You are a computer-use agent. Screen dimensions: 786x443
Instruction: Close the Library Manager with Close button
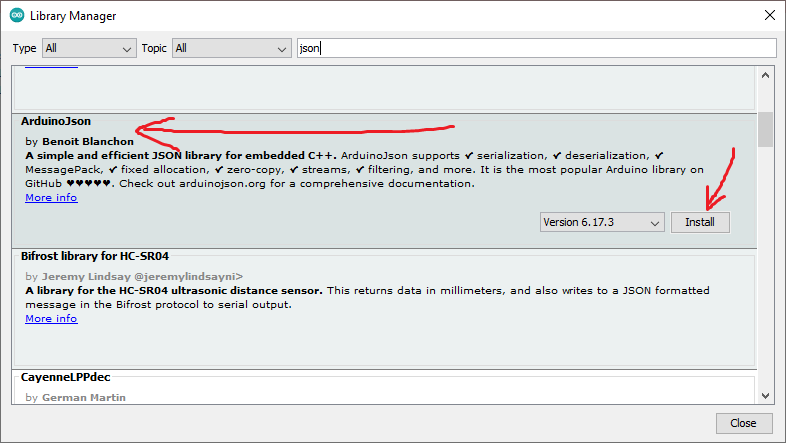tap(743, 423)
